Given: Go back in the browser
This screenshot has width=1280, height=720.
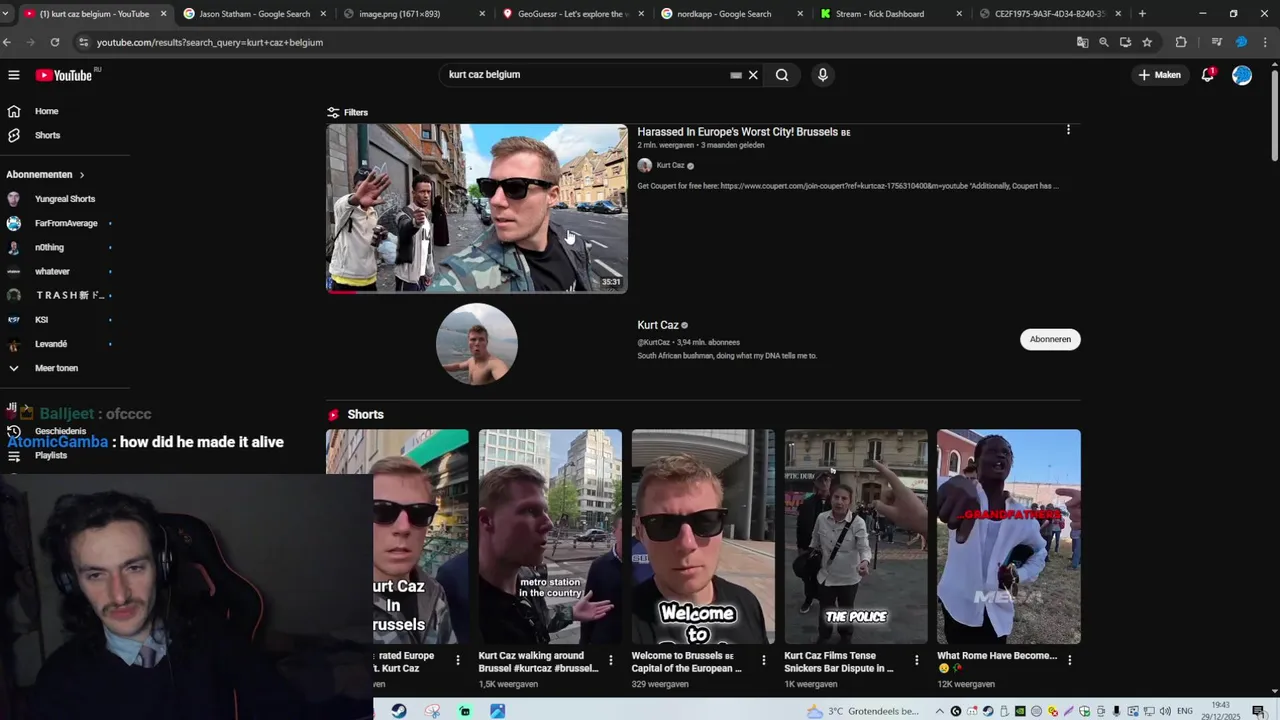Looking at the screenshot, I should point(7,42).
